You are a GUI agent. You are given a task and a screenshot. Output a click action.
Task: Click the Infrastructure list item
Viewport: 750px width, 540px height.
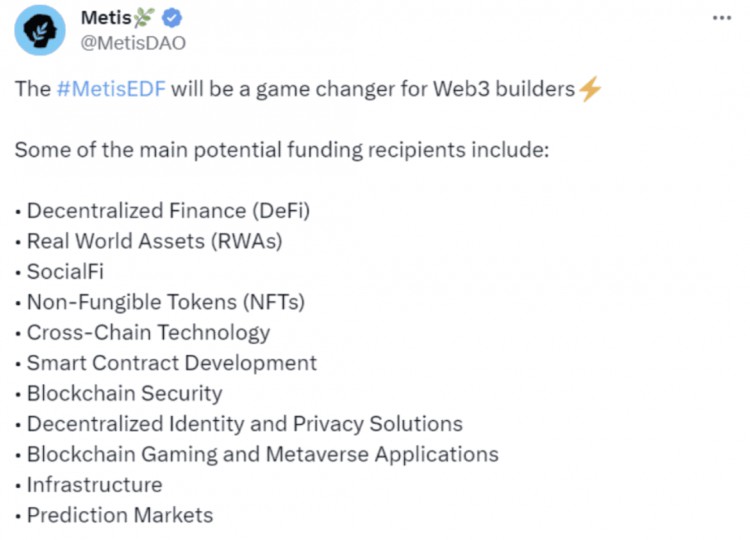tap(95, 485)
